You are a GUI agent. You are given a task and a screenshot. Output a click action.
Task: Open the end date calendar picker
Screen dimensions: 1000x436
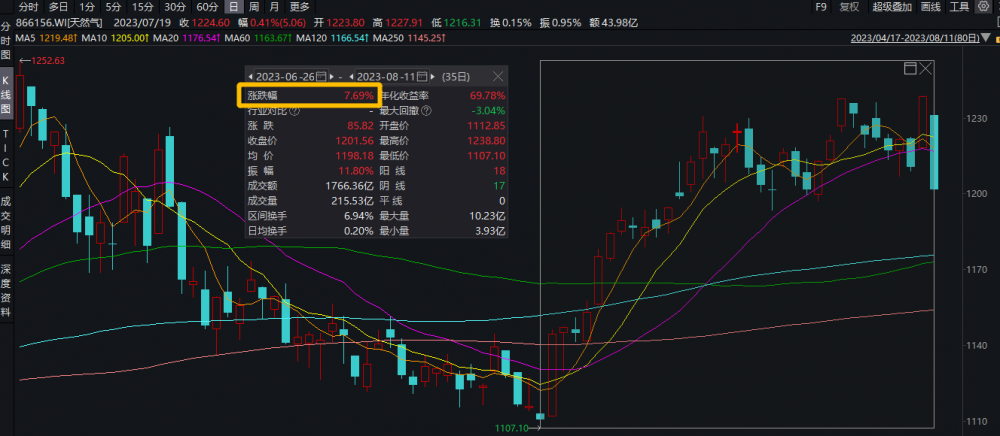(421, 76)
